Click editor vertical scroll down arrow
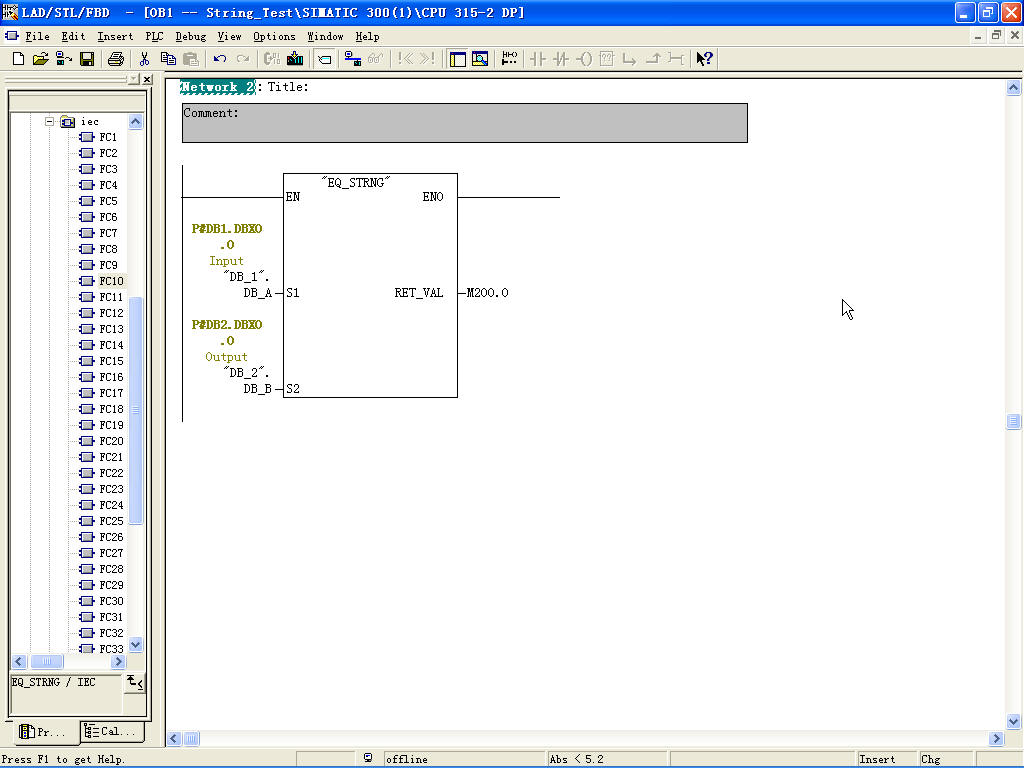This screenshot has height=768, width=1024. [x=1013, y=722]
